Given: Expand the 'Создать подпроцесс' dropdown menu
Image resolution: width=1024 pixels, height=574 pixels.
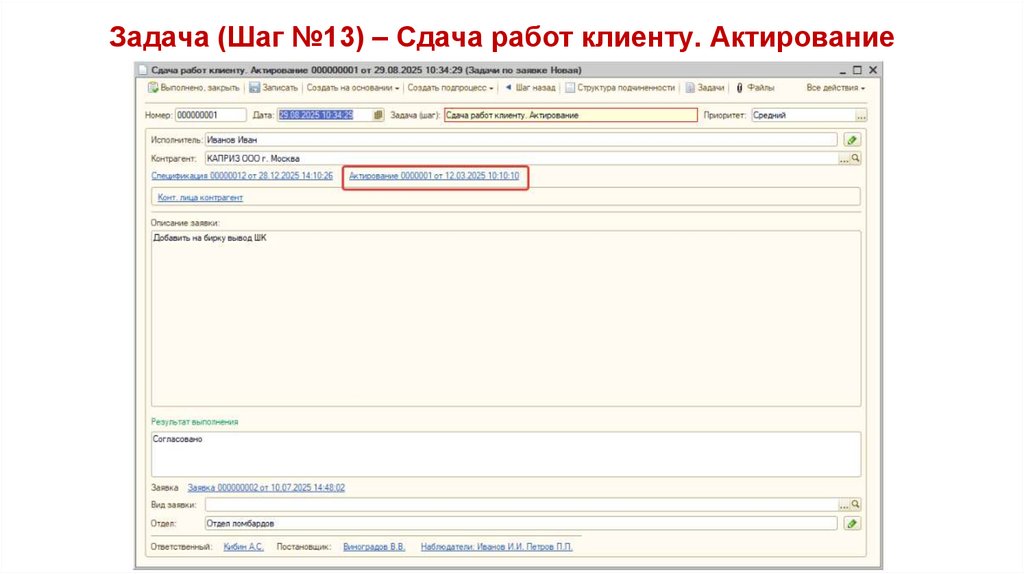Looking at the screenshot, I should [x=451, y=88].
